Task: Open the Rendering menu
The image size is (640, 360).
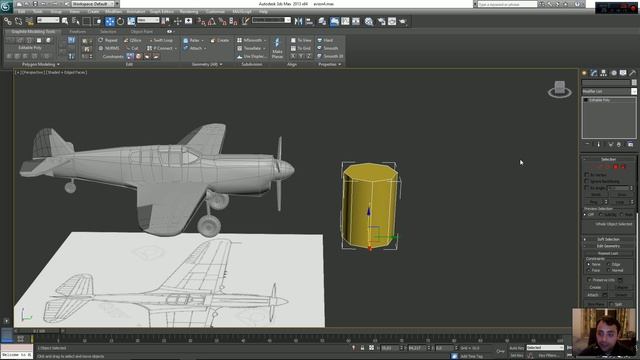Action: coord(189,12)
